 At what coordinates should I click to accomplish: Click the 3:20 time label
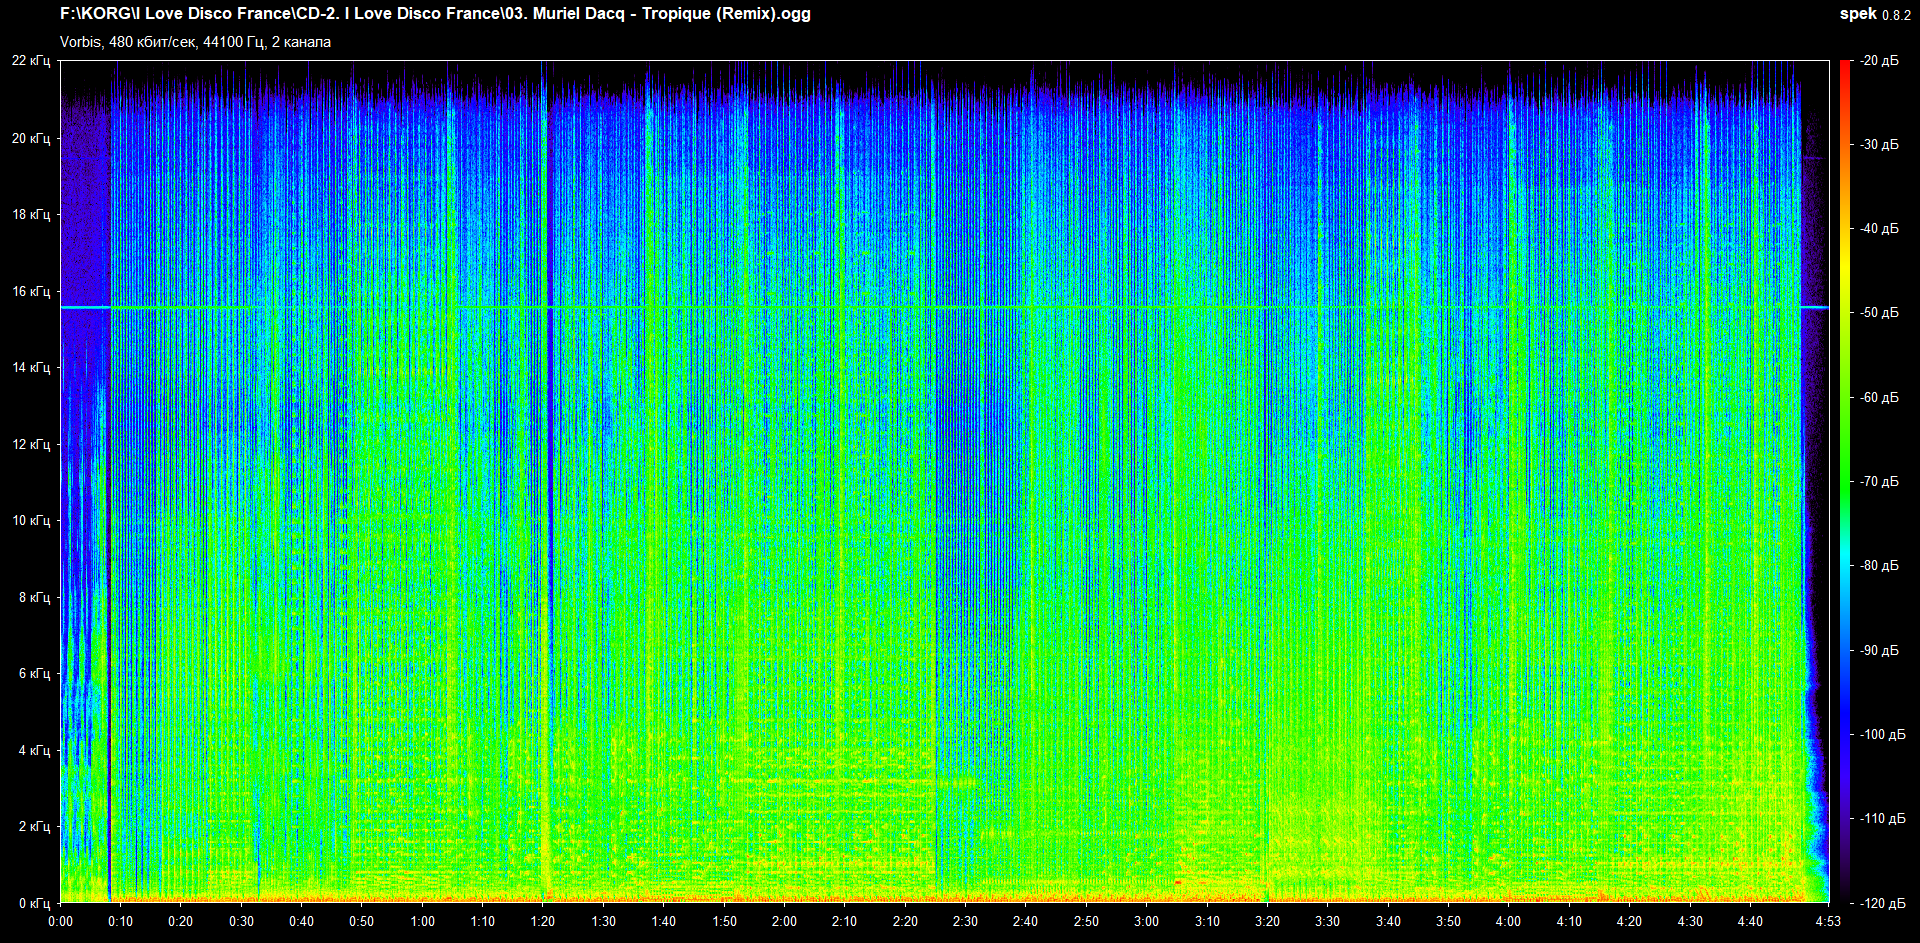point(1267,921)
